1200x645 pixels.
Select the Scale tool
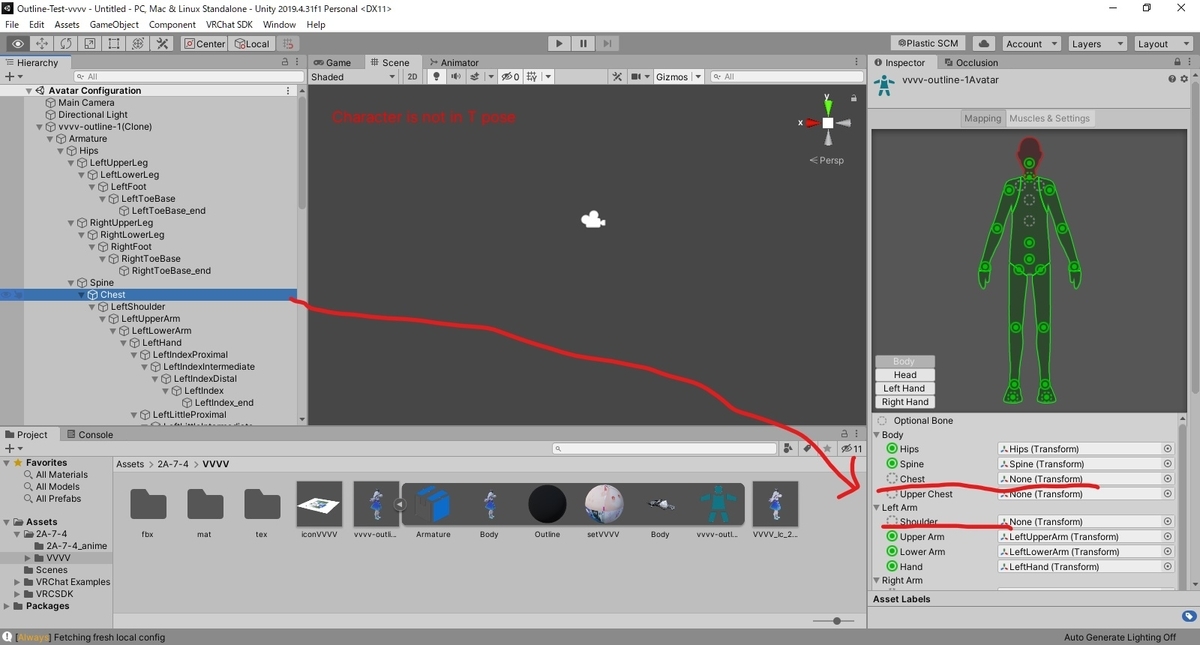coord(90,44)
